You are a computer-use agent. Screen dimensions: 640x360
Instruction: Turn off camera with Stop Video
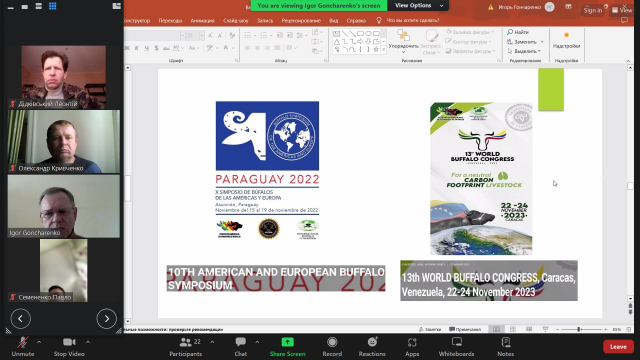(69, 347)
